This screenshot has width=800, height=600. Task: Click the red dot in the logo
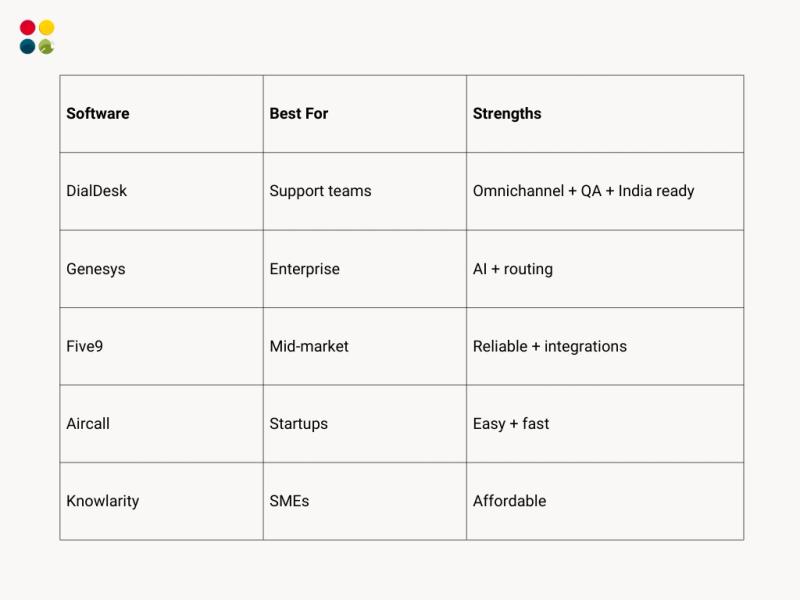click(x=28, y=28)
